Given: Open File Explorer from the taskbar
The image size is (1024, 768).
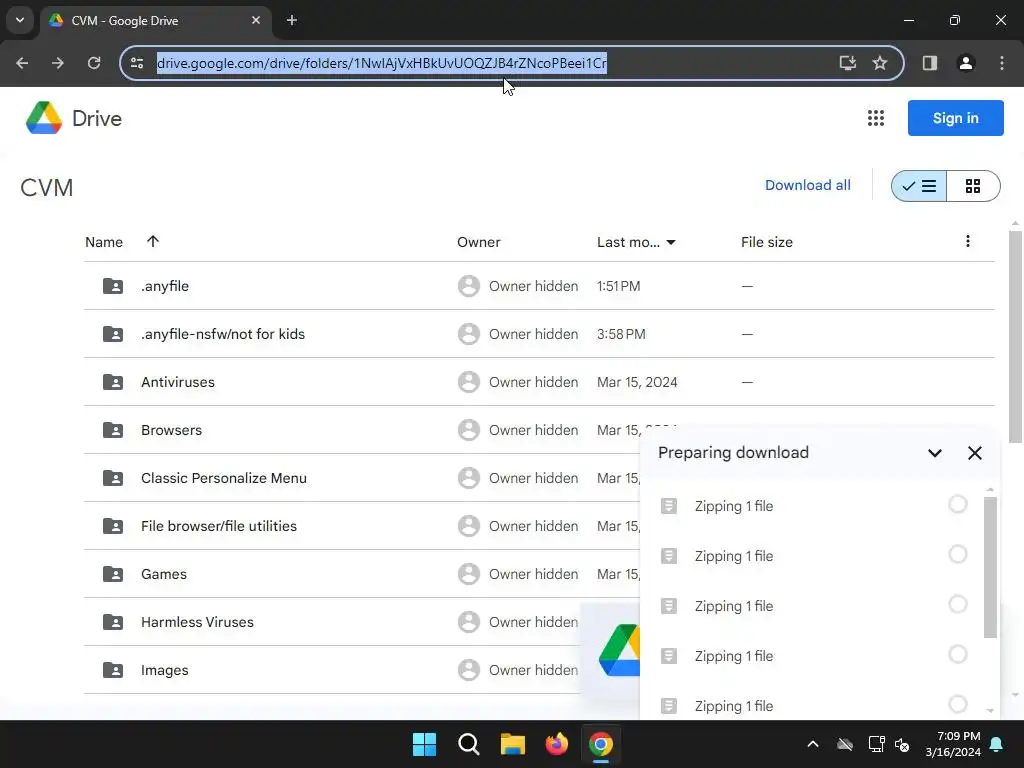Looking at the screenshot, I should tap(513, 744).
